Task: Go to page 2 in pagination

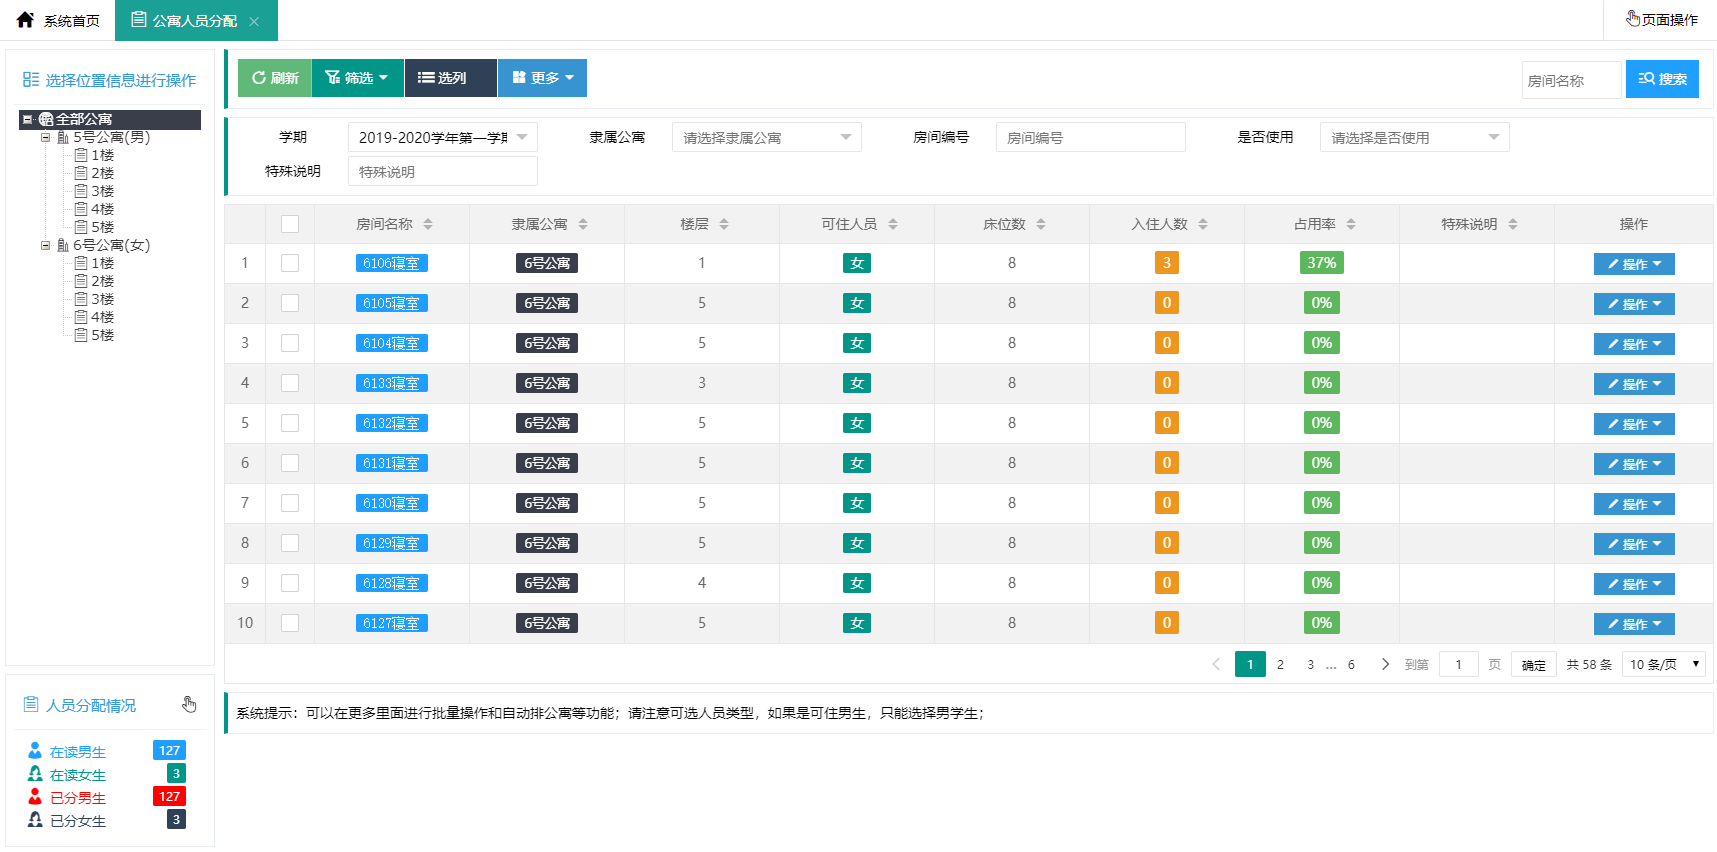Action: tap(1280, 664)
